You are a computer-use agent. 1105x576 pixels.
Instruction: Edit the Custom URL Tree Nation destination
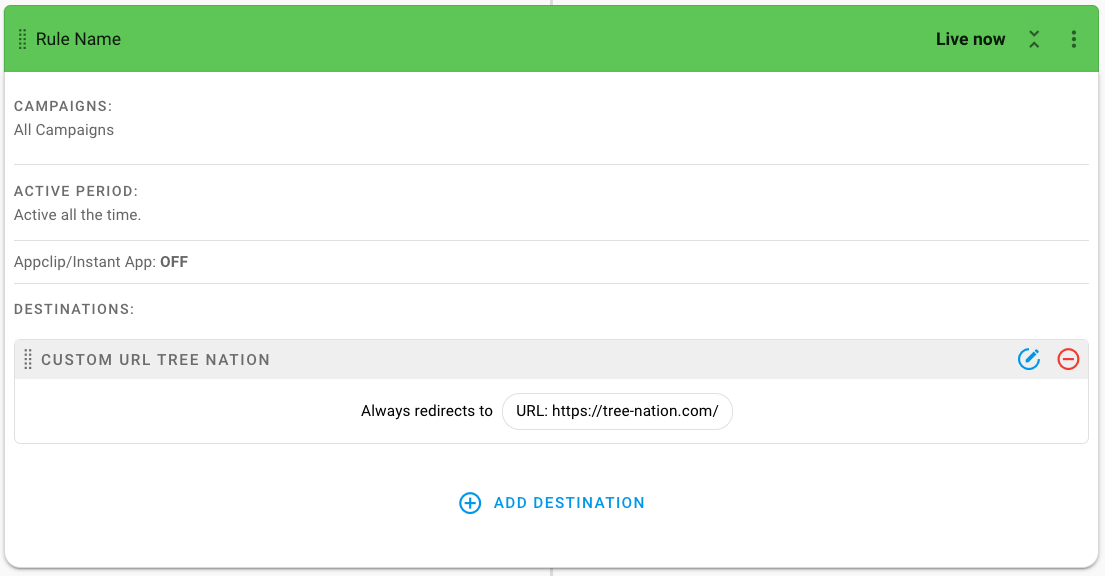tap(1029, 359)
